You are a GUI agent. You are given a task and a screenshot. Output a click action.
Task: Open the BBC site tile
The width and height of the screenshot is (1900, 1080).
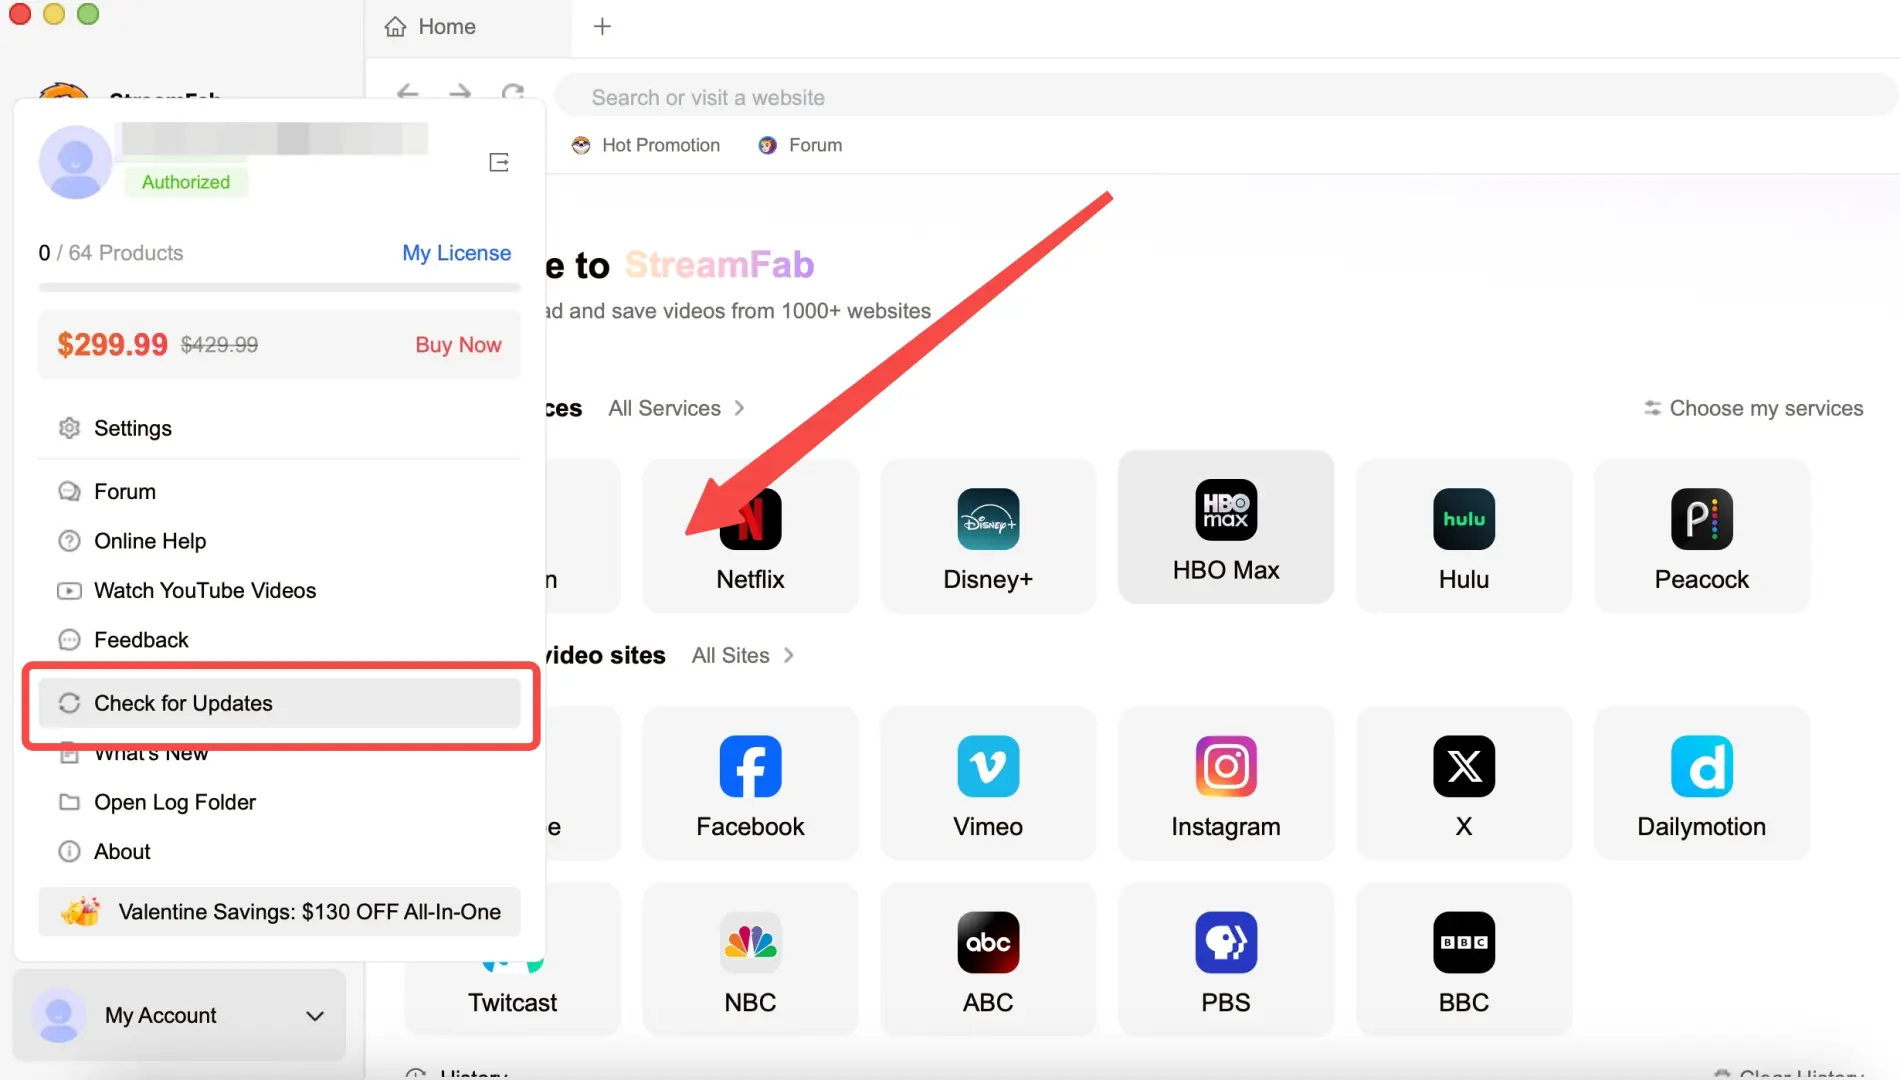(1464, 959)
